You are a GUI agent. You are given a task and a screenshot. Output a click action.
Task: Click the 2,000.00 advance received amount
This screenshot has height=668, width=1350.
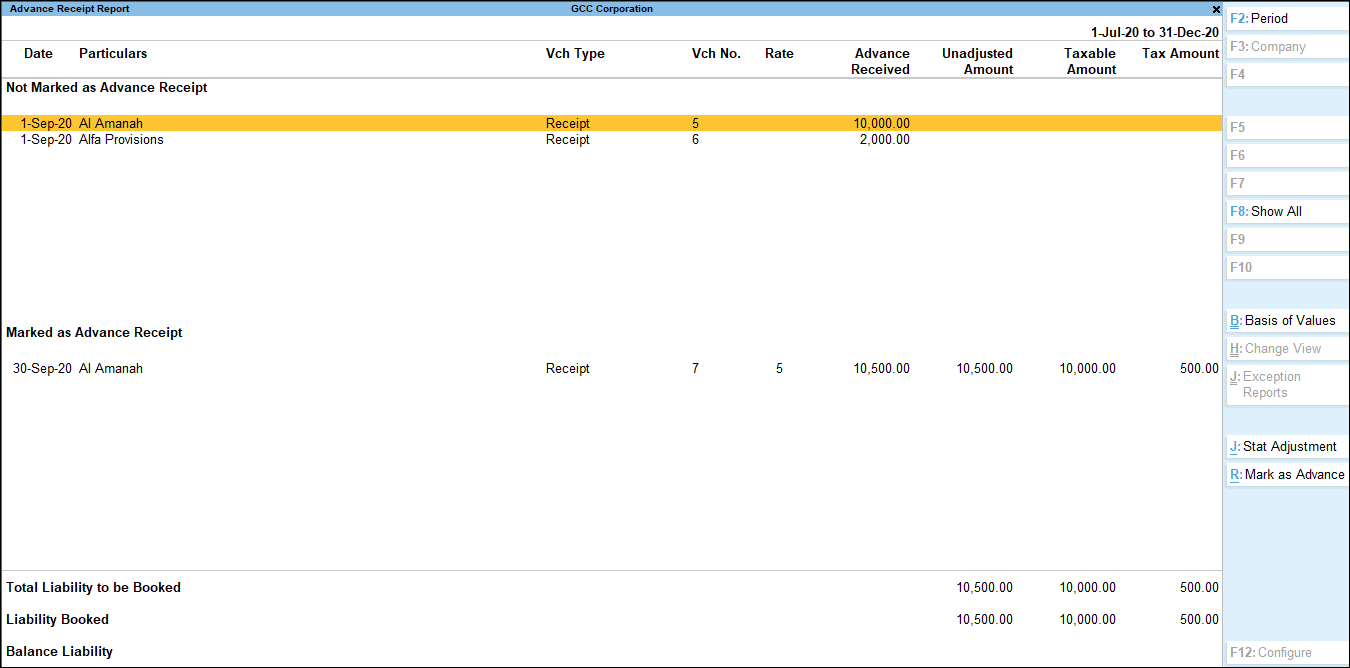point(884,140)
